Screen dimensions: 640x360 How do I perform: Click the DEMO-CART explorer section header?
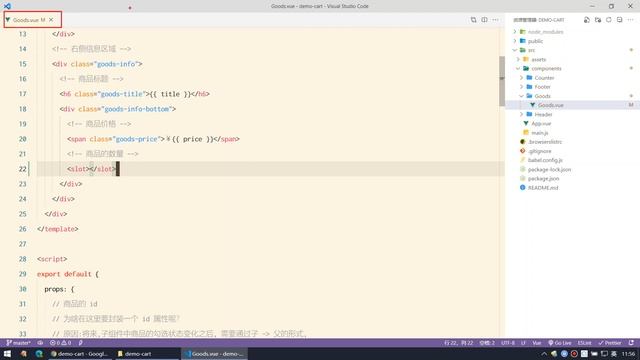pos(539,20)
